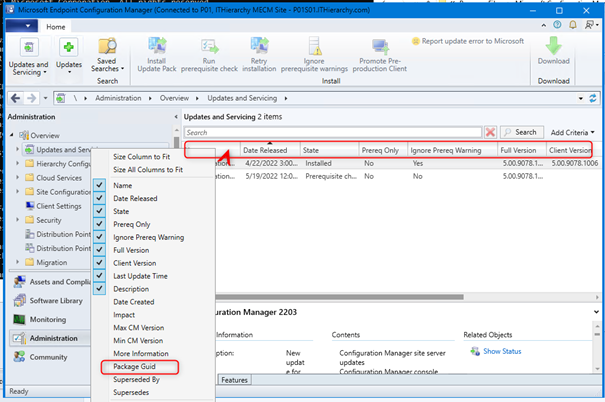Click Overview in the breadcrumb
Image resolution: width=605 pixels, height=402 pixels.
click(174, 98)
